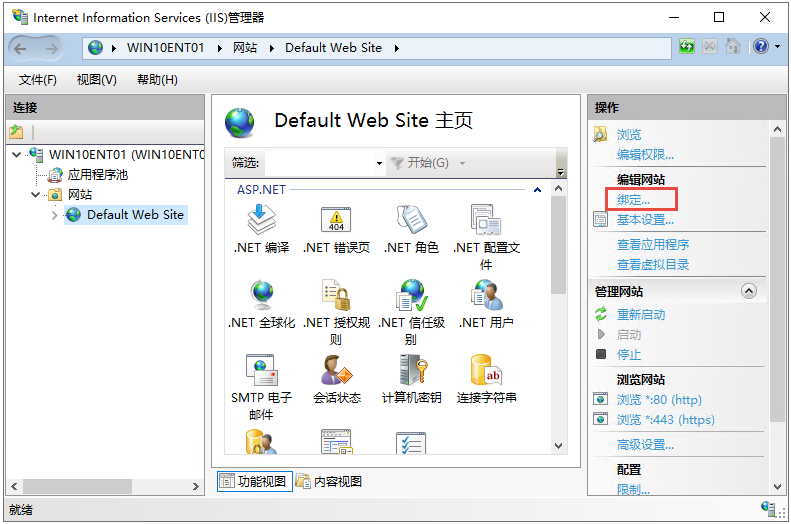This screenshot has height=524, width=791.
Task: Click the create connection icon in 连接 toolbar
Action: coord(16,132)
